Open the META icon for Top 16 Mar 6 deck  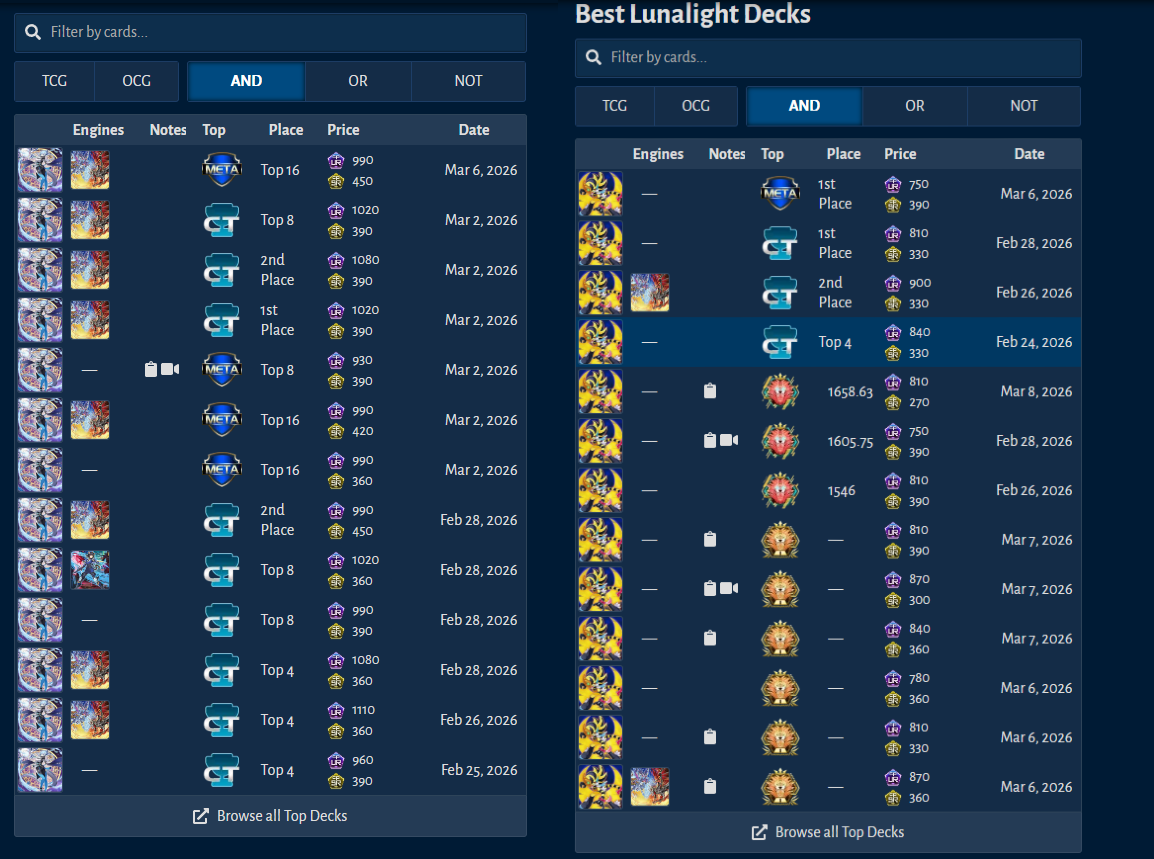pyautogui.click(x=222, y=170)
